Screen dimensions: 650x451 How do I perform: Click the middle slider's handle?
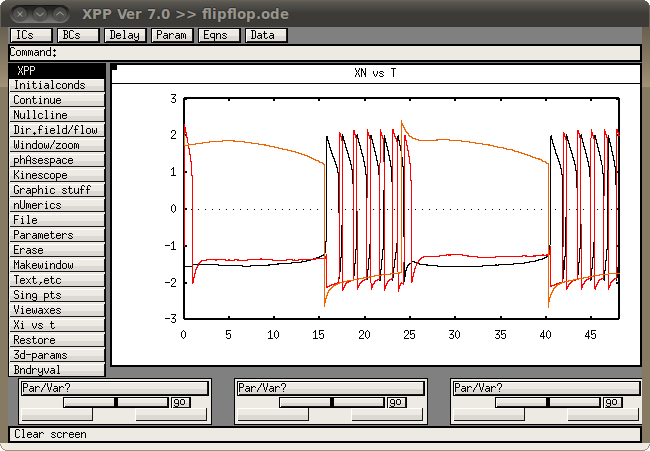tap(332, 402)
